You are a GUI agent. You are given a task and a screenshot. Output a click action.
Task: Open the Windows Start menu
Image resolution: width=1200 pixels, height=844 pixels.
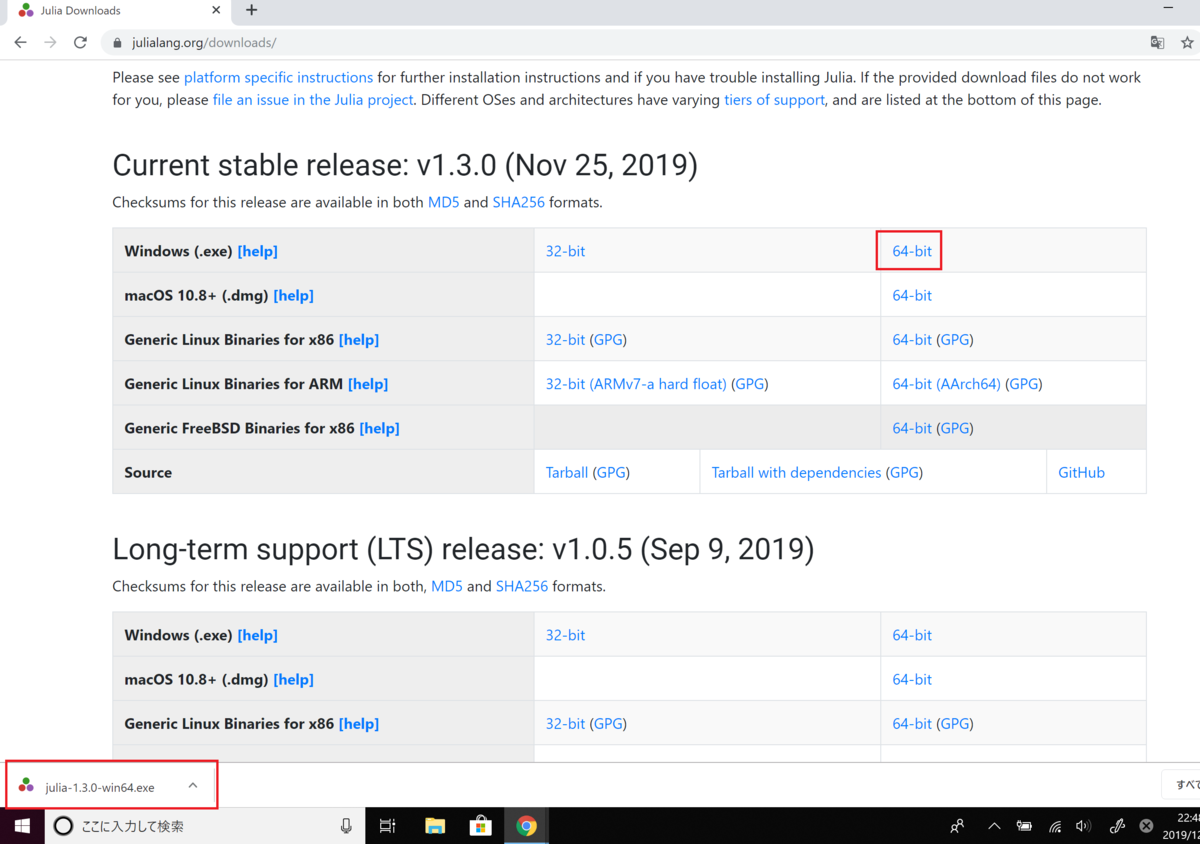pyautogui.click(x=22, y=826)
